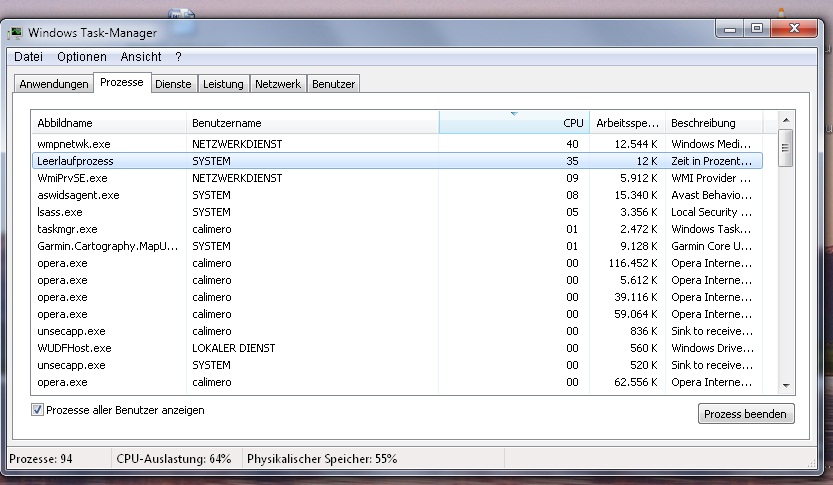Select unsecapp.exe run by SYSTEM
This screenshot has width=833, height=485.
[397, 365]
